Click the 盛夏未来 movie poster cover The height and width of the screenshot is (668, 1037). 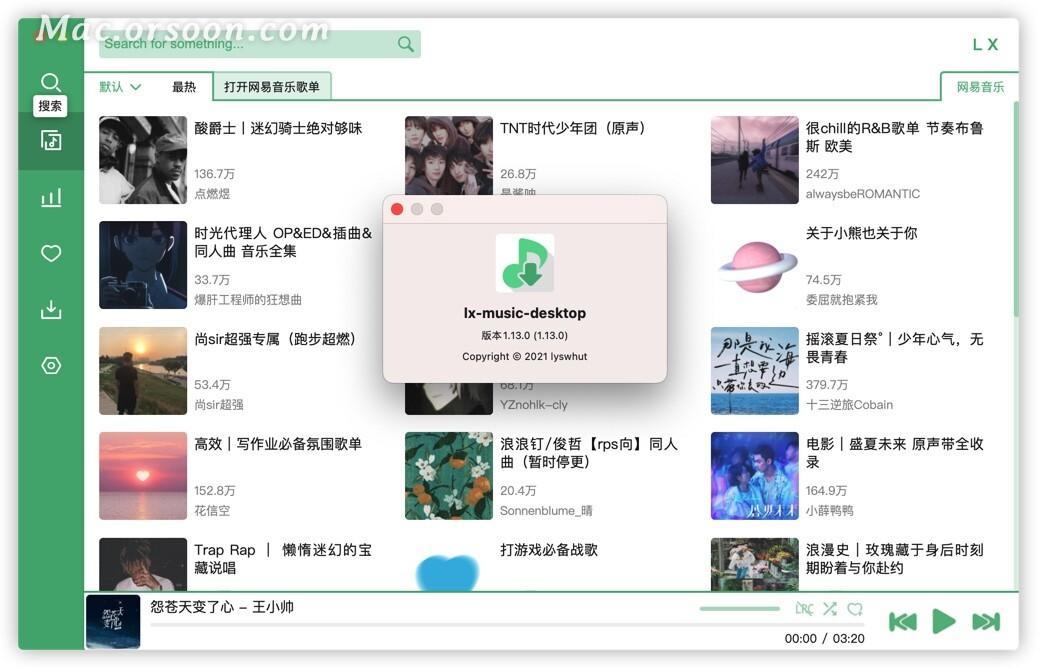coord(755,476)
